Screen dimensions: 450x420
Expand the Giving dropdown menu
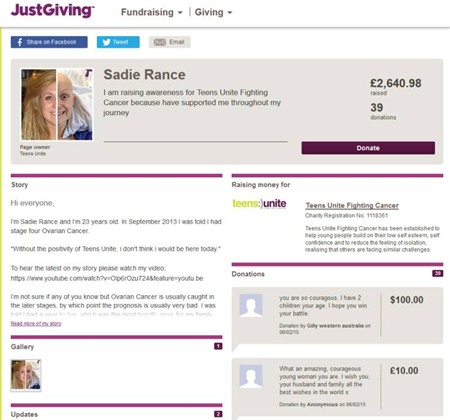(x=213, y=12)
